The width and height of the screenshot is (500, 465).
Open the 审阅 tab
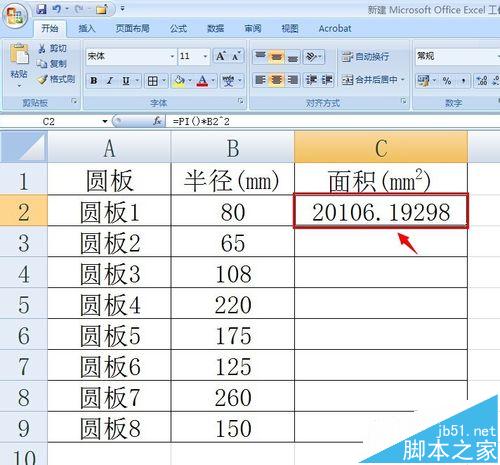click(253, 29)
